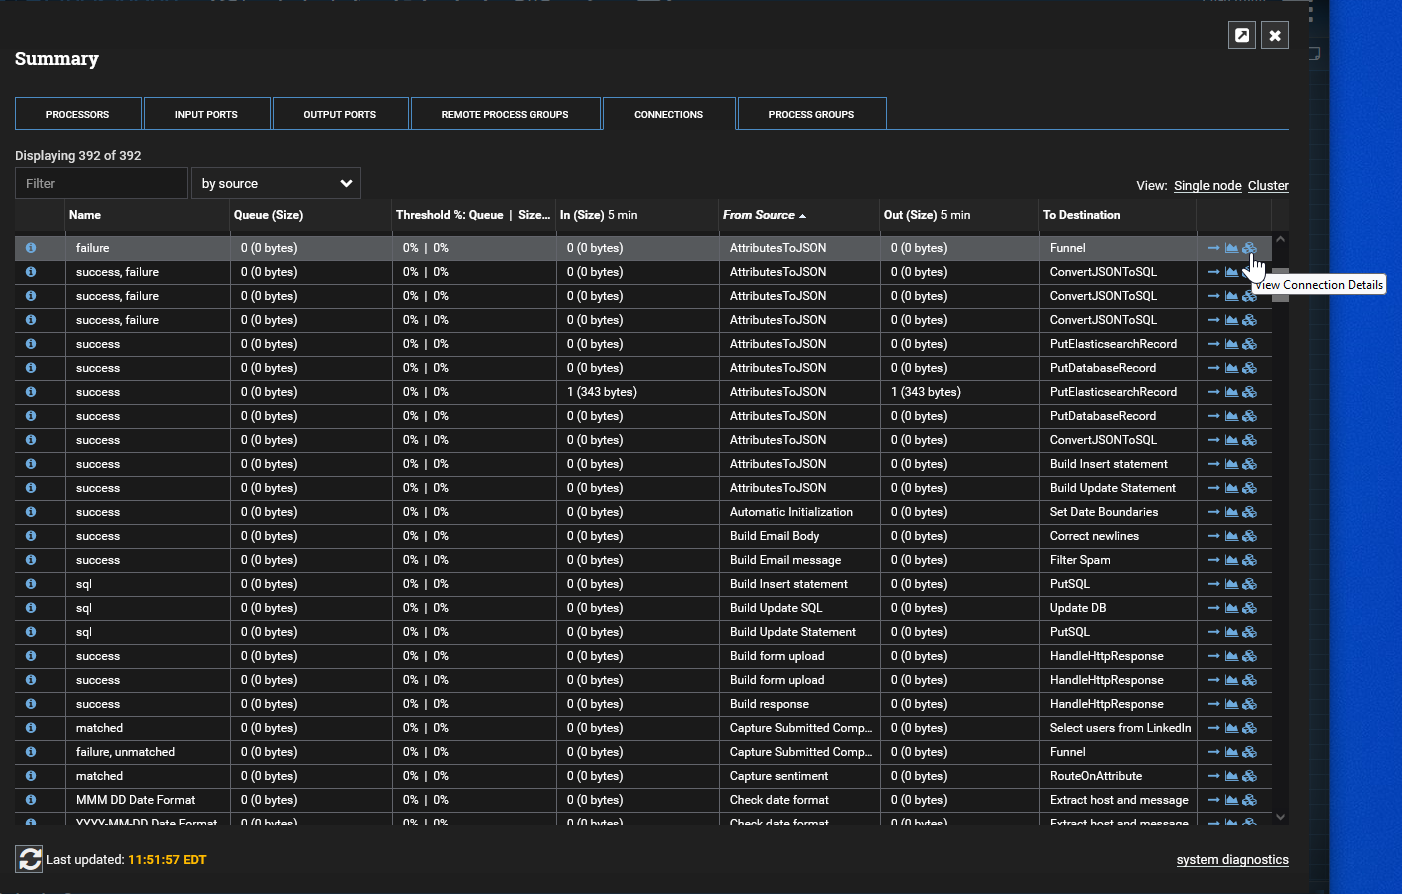Select the Connections tab
This screenshot has height=894, width=1402.
[x=669, y=114]
